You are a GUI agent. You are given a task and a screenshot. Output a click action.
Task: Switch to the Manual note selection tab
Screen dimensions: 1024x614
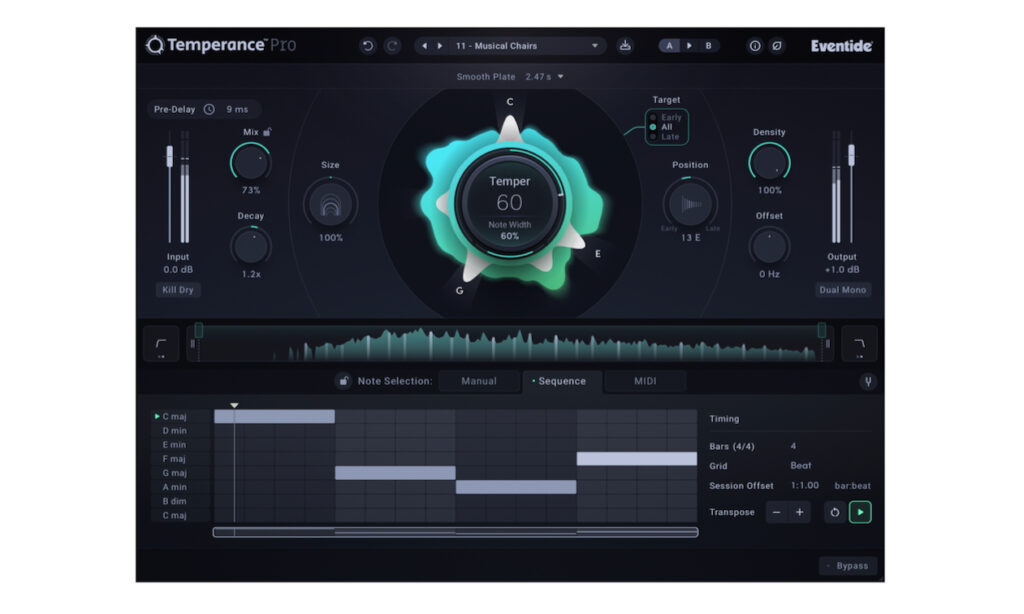click(x=478, y=381)
